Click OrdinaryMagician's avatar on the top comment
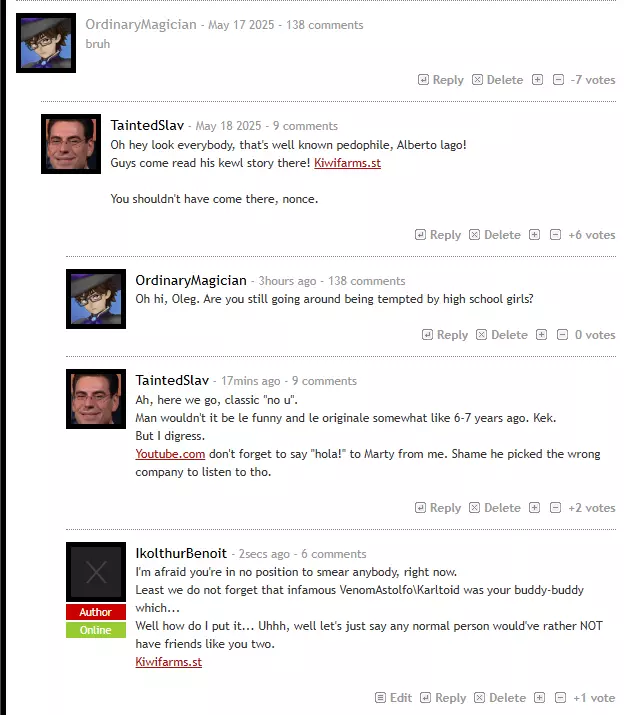Image resolution: width=624 pixels, height=715 pixels. coord(46,43)
